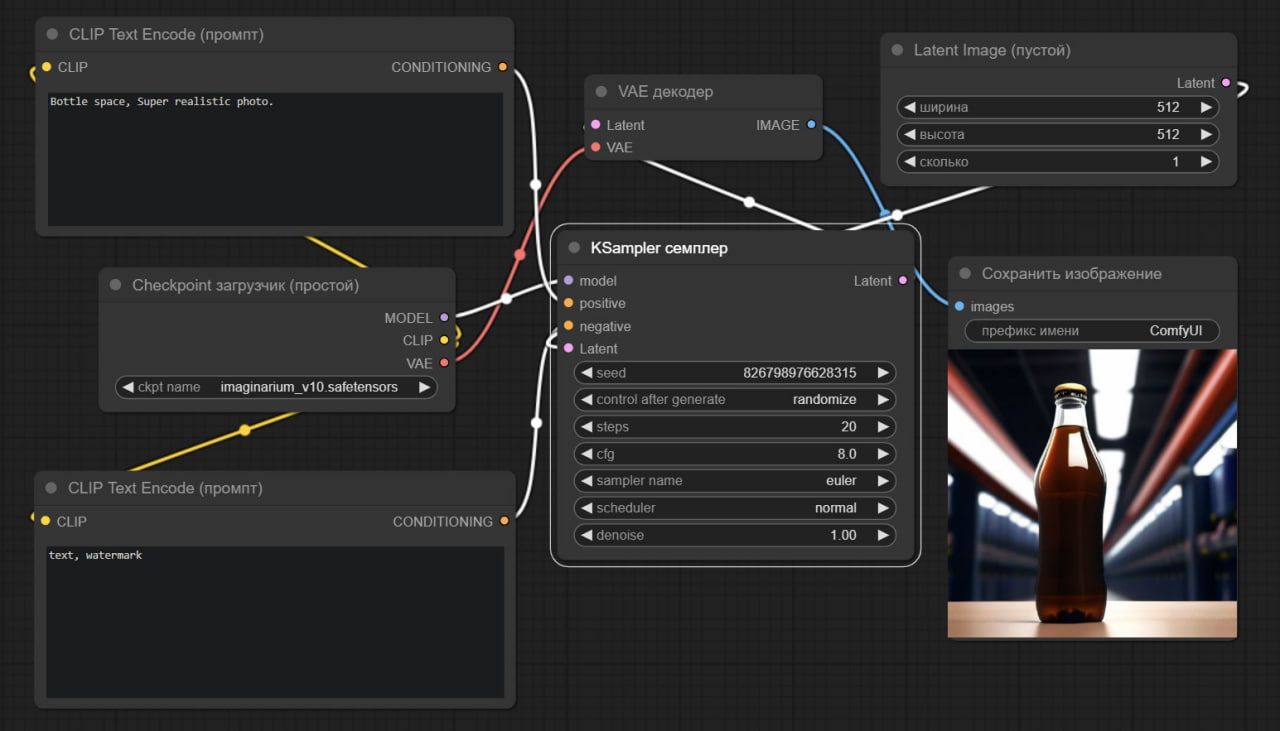Click the KSampler positive input socket
Screen dimensions: 1280x731
click(568, 303)
